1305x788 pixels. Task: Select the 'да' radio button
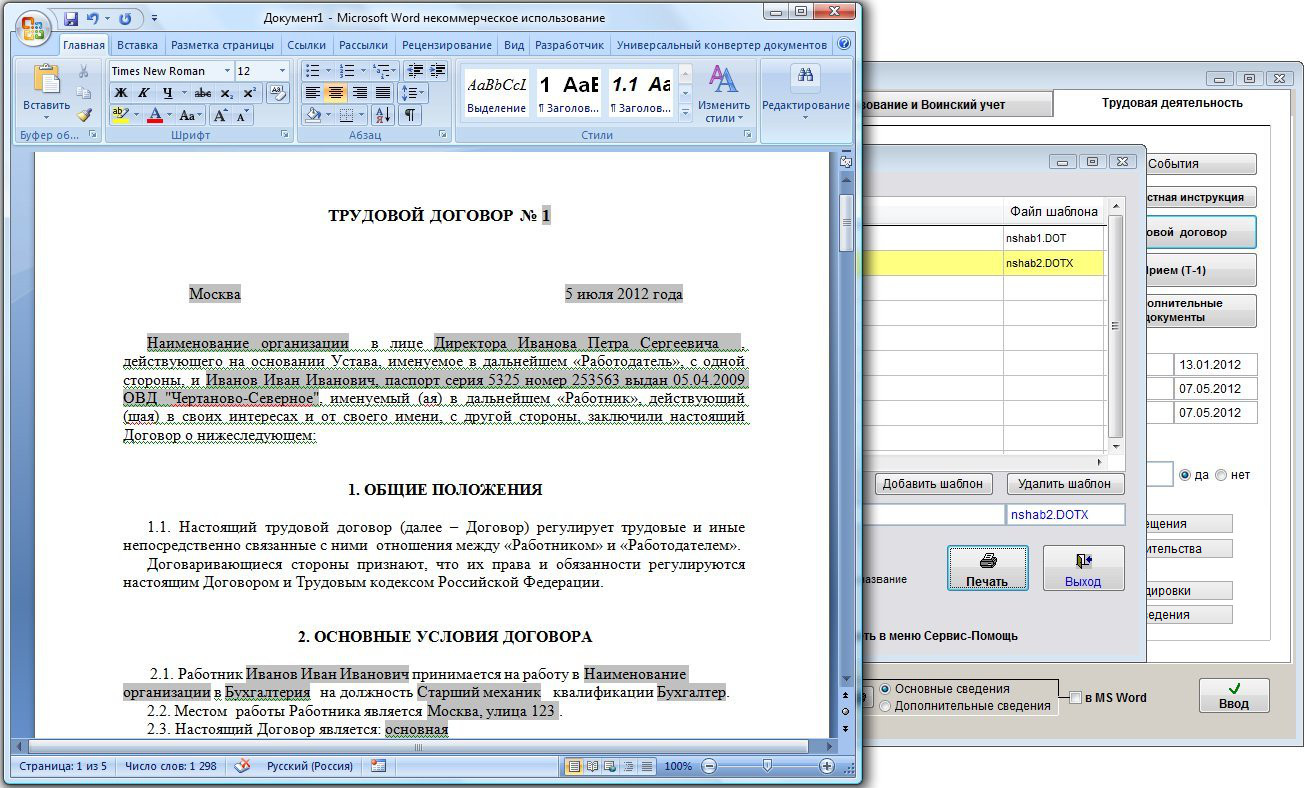pos(1185,475)
